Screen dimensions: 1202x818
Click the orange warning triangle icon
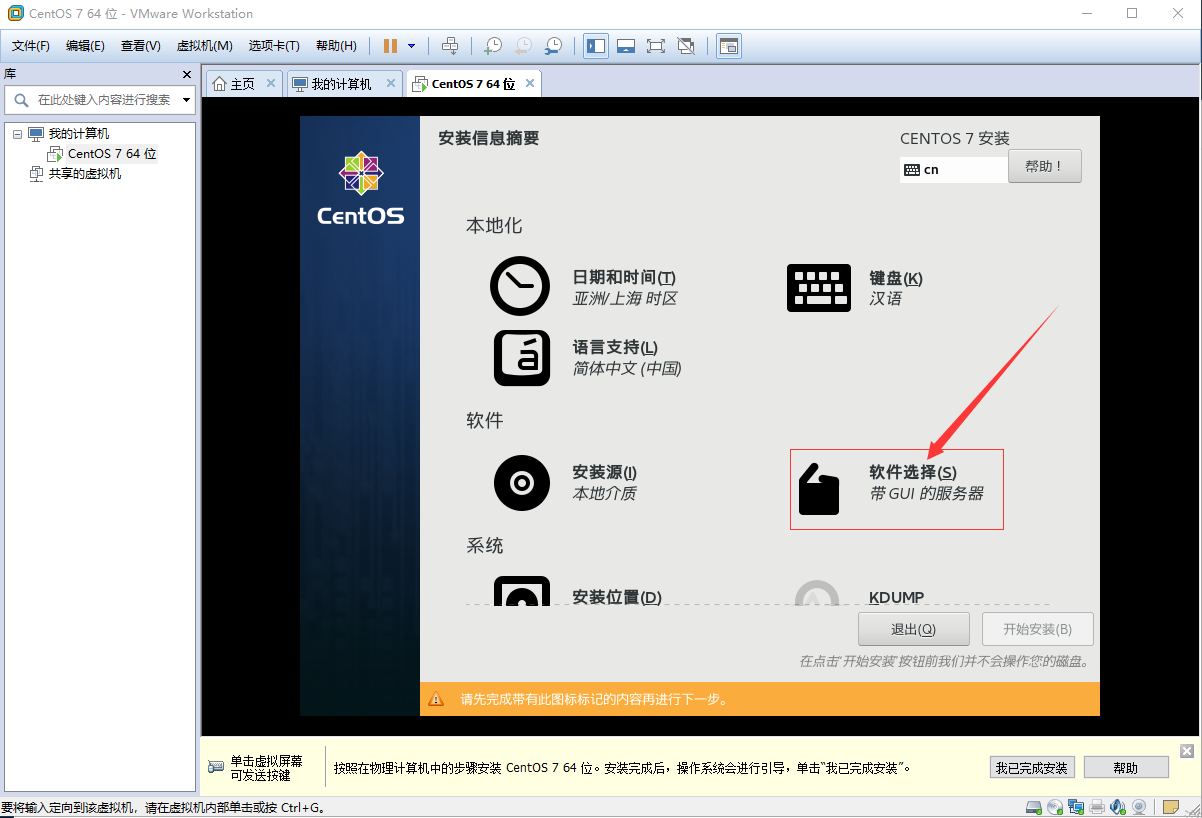(x=436, y=699)
